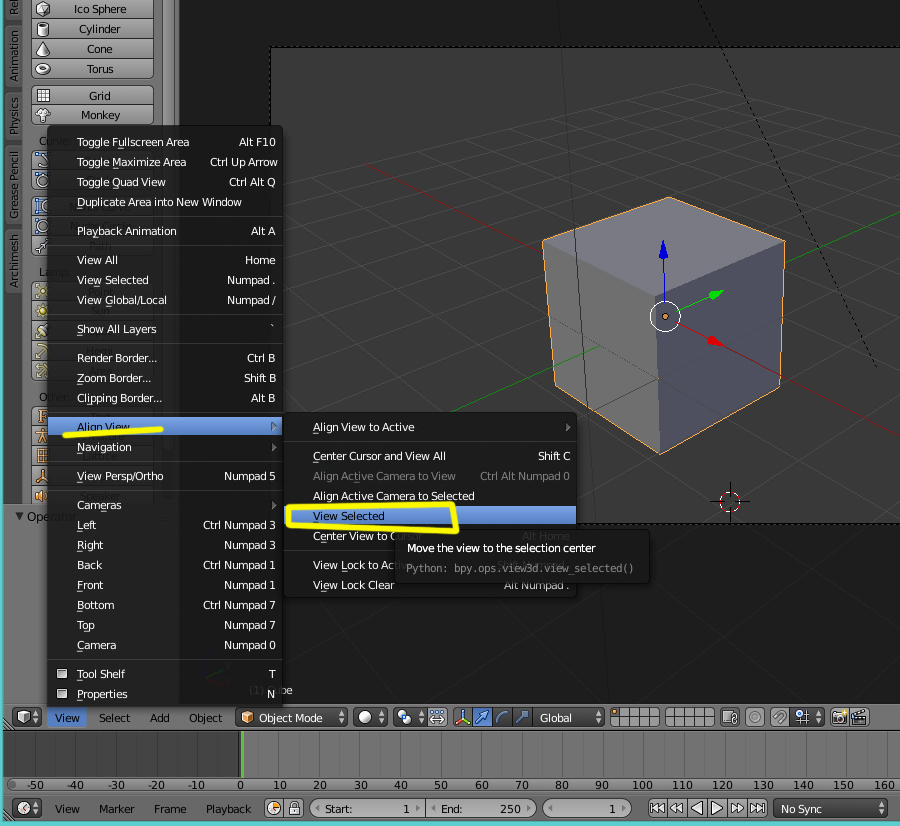Expand Align View to Active submenu
Viewport: 900px width, 826px height.
click(x=430, y=427)
